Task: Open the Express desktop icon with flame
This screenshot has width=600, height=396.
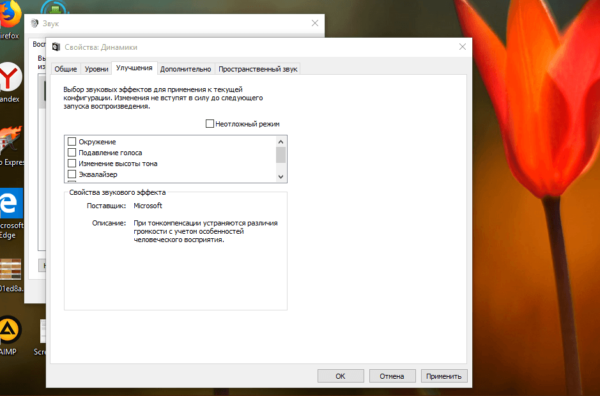Action: point(11,145)
